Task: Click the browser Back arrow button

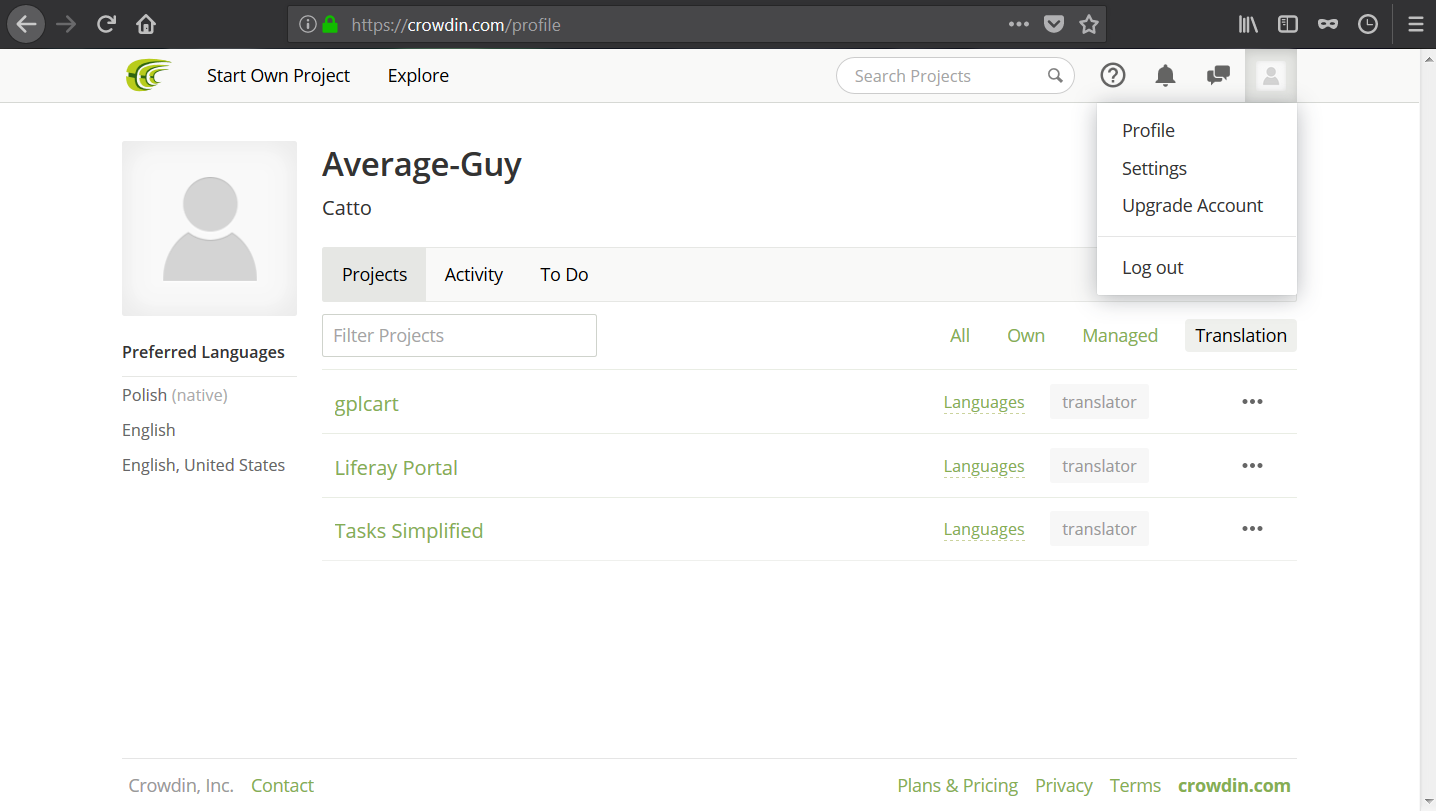Action: click(x=26, y=24)
